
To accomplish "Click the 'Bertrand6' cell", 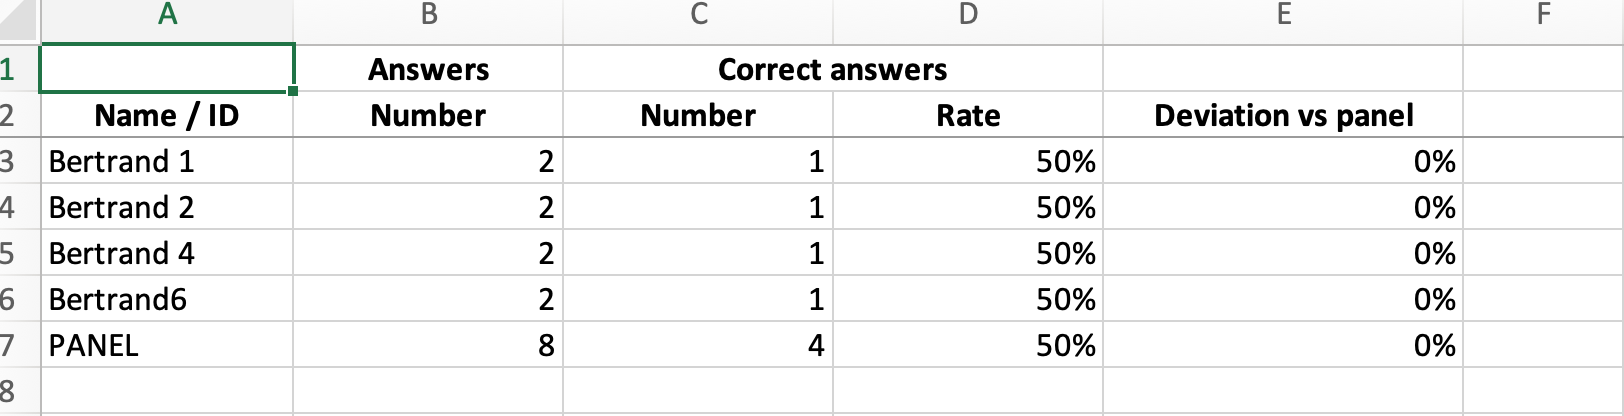I will coord(167,299).
